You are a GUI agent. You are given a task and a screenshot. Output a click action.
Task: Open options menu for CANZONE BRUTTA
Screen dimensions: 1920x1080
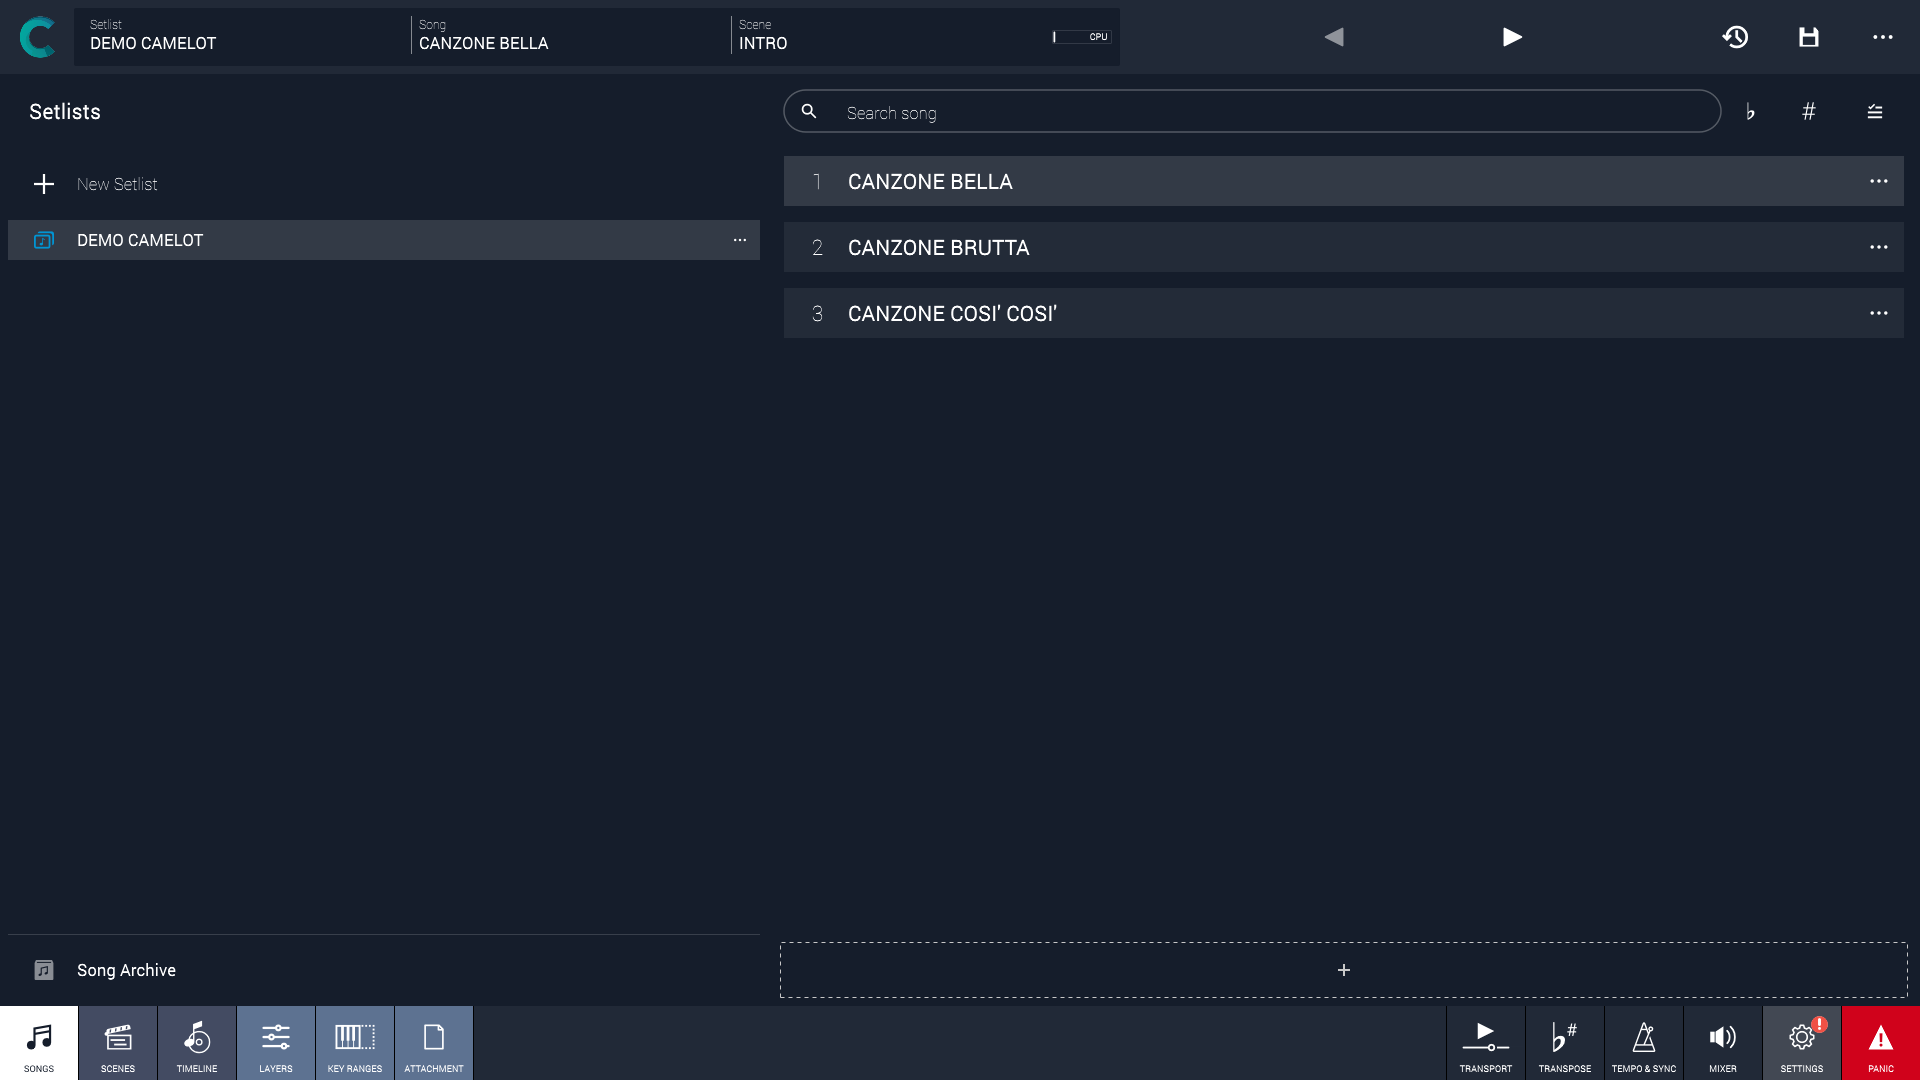tap(1878, 247)
